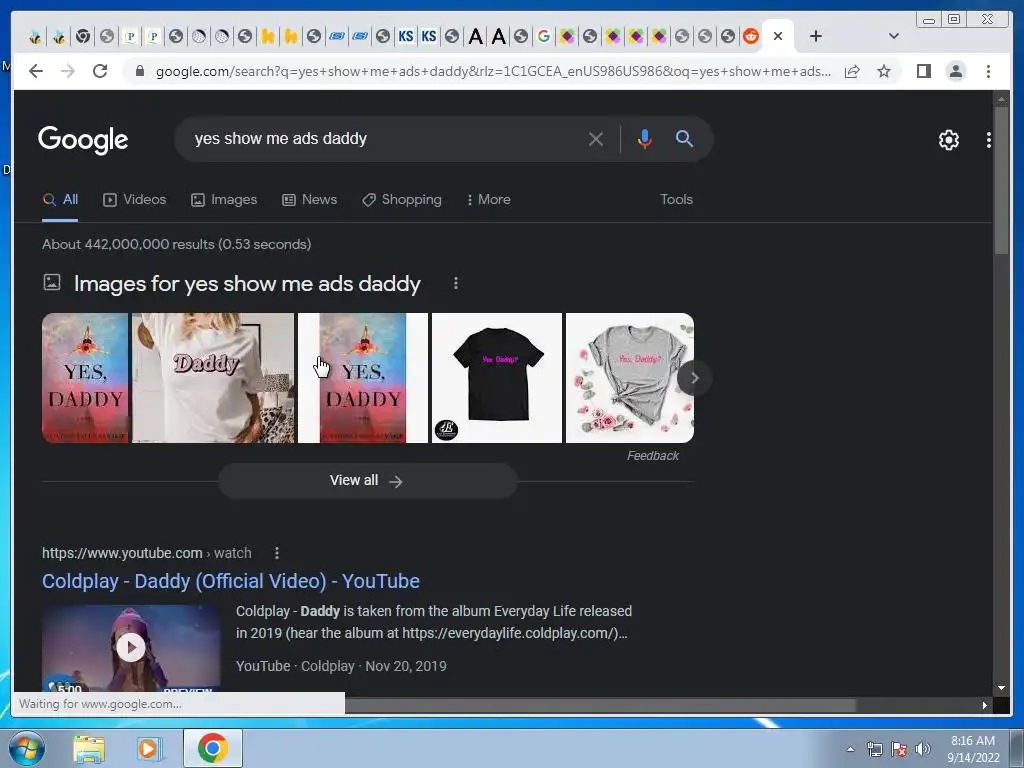Image resolution: width=1024 pixels, height=768 pixels.
Task: Expand the More search filters menu
Action: pos(488,199)
